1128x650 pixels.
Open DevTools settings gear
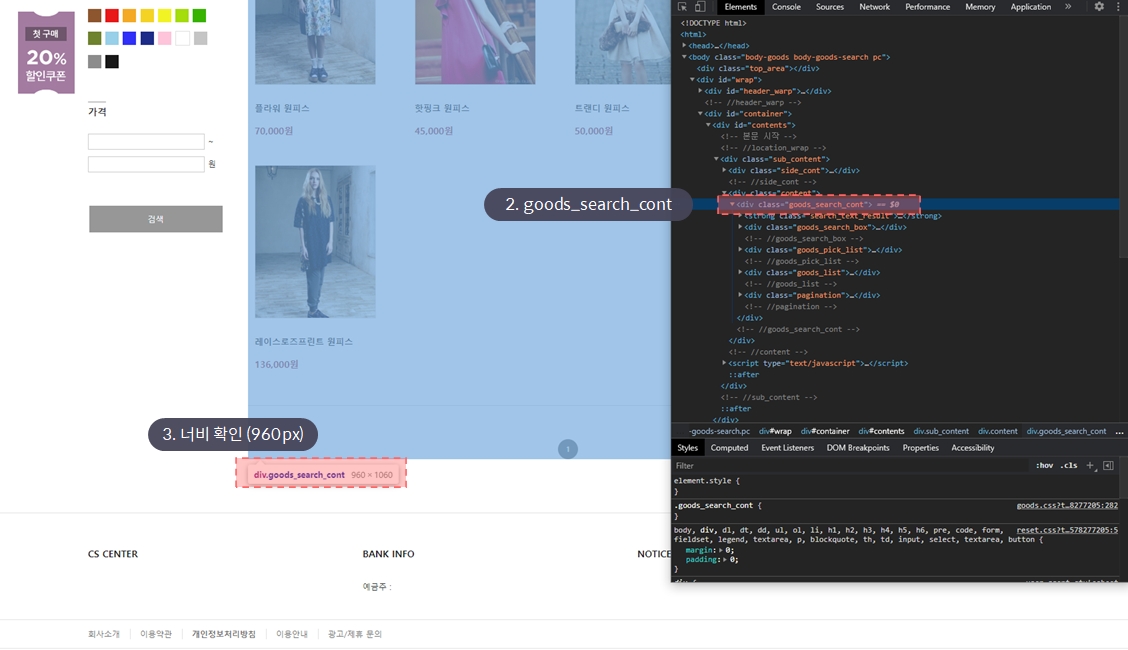(x=1099, y=7)
